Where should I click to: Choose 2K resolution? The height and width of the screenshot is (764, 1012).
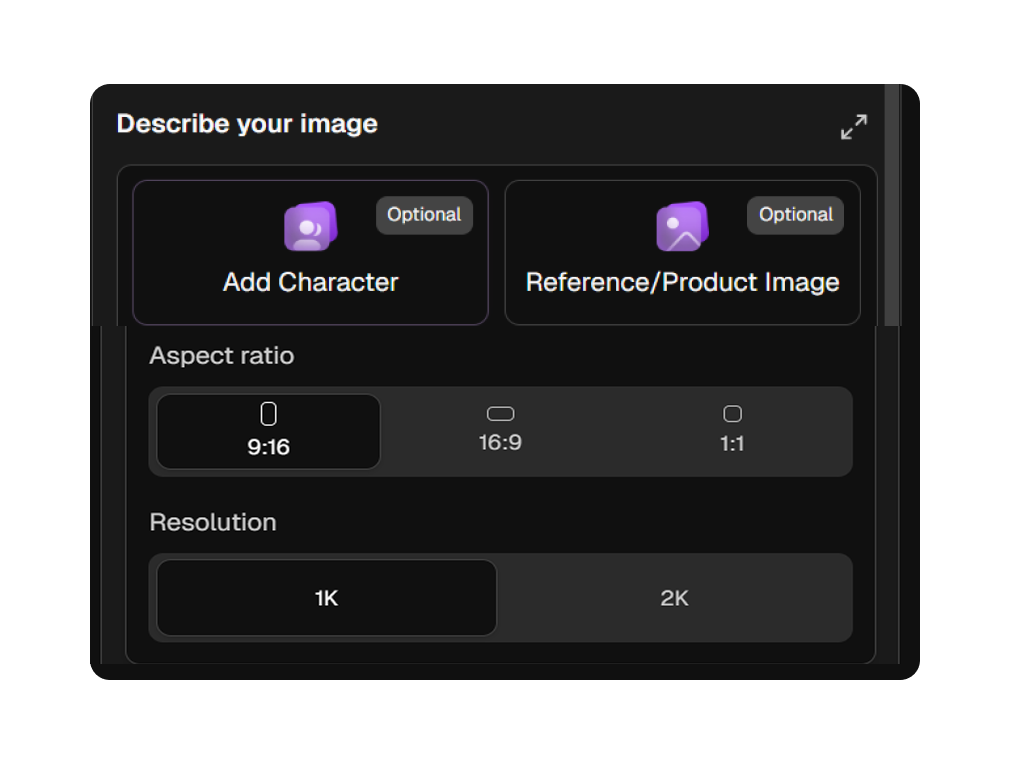click(674, 598)
